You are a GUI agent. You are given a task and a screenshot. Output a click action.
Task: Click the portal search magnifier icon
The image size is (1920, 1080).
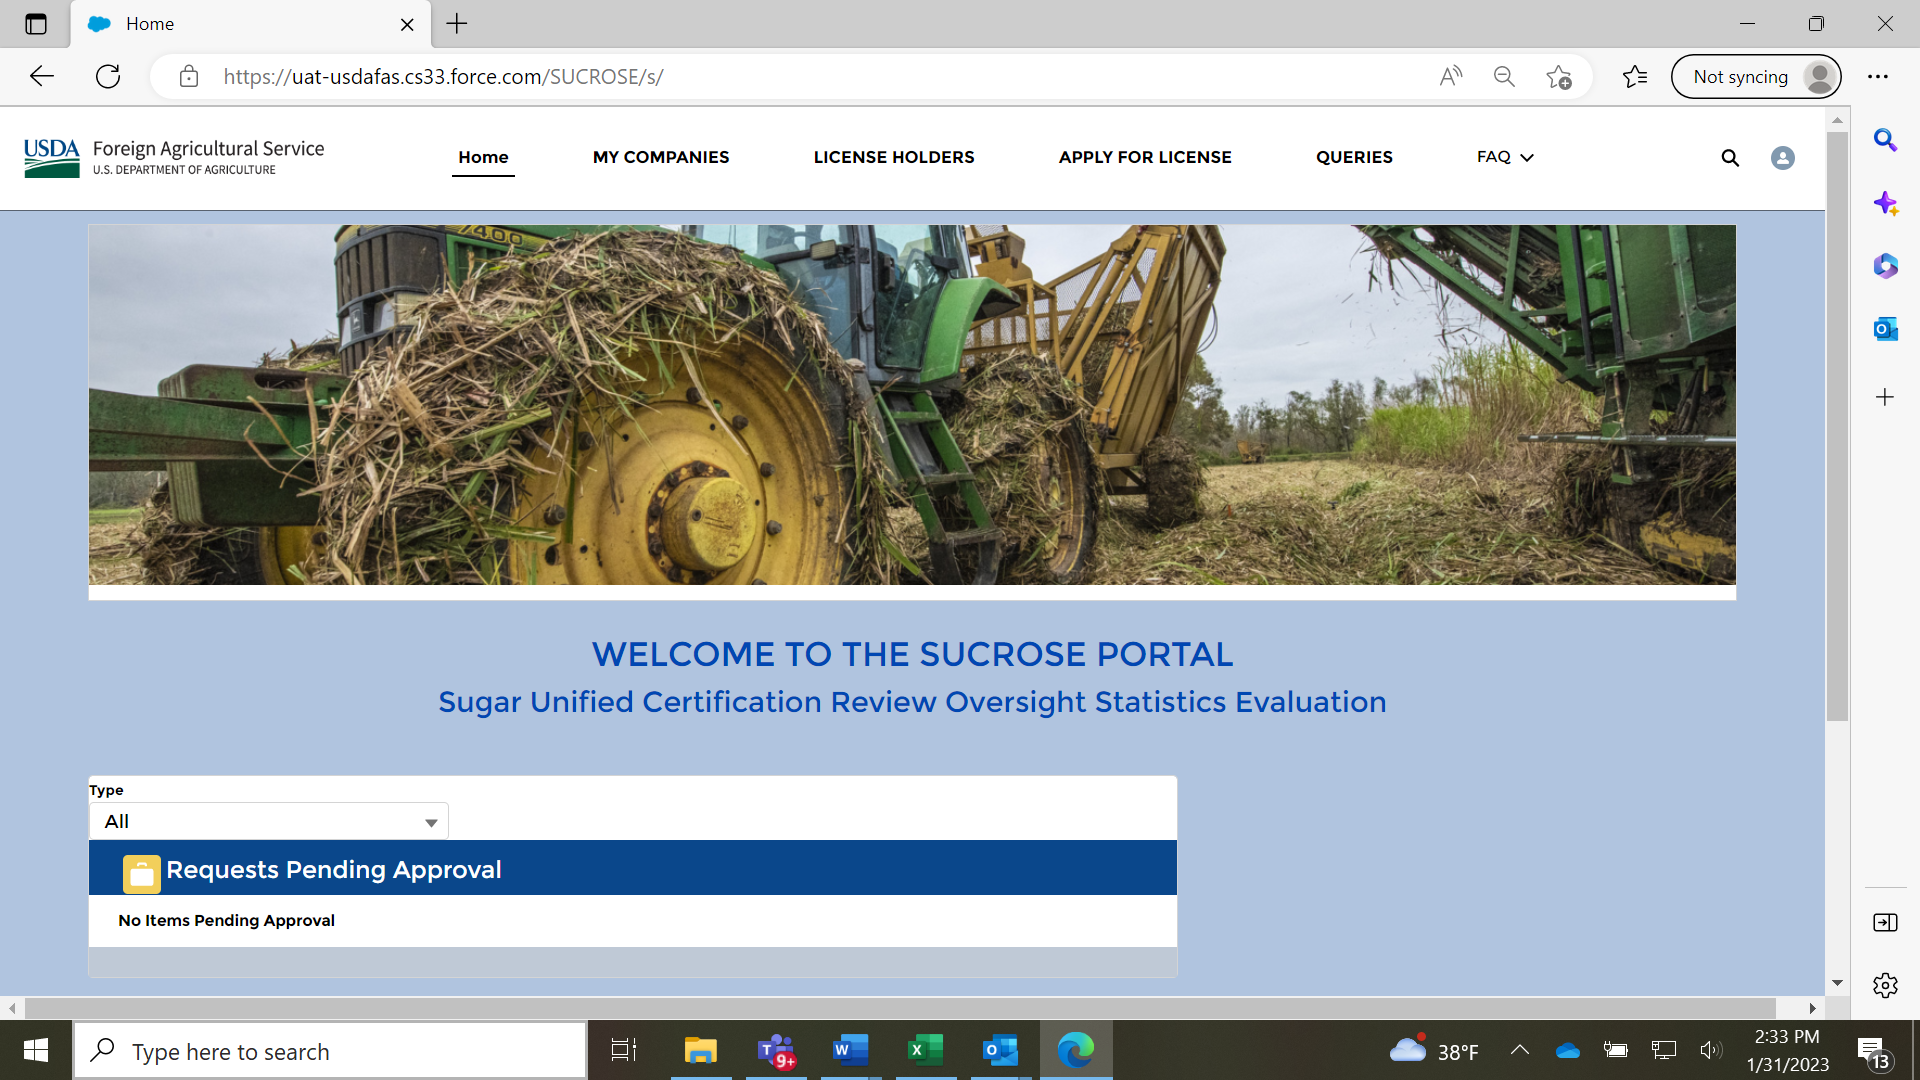point(1730,158)
